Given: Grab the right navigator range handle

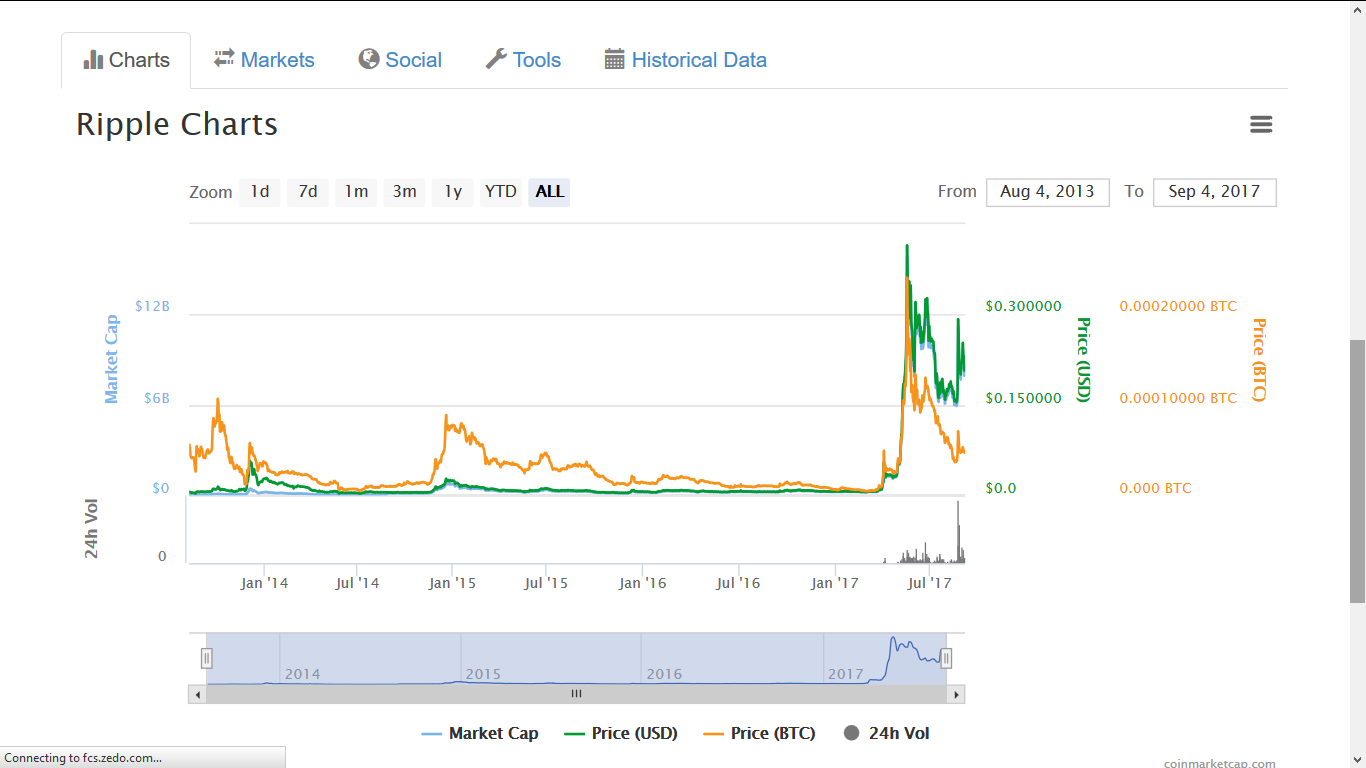Looking at the screenshot, I should coord(946,658).
